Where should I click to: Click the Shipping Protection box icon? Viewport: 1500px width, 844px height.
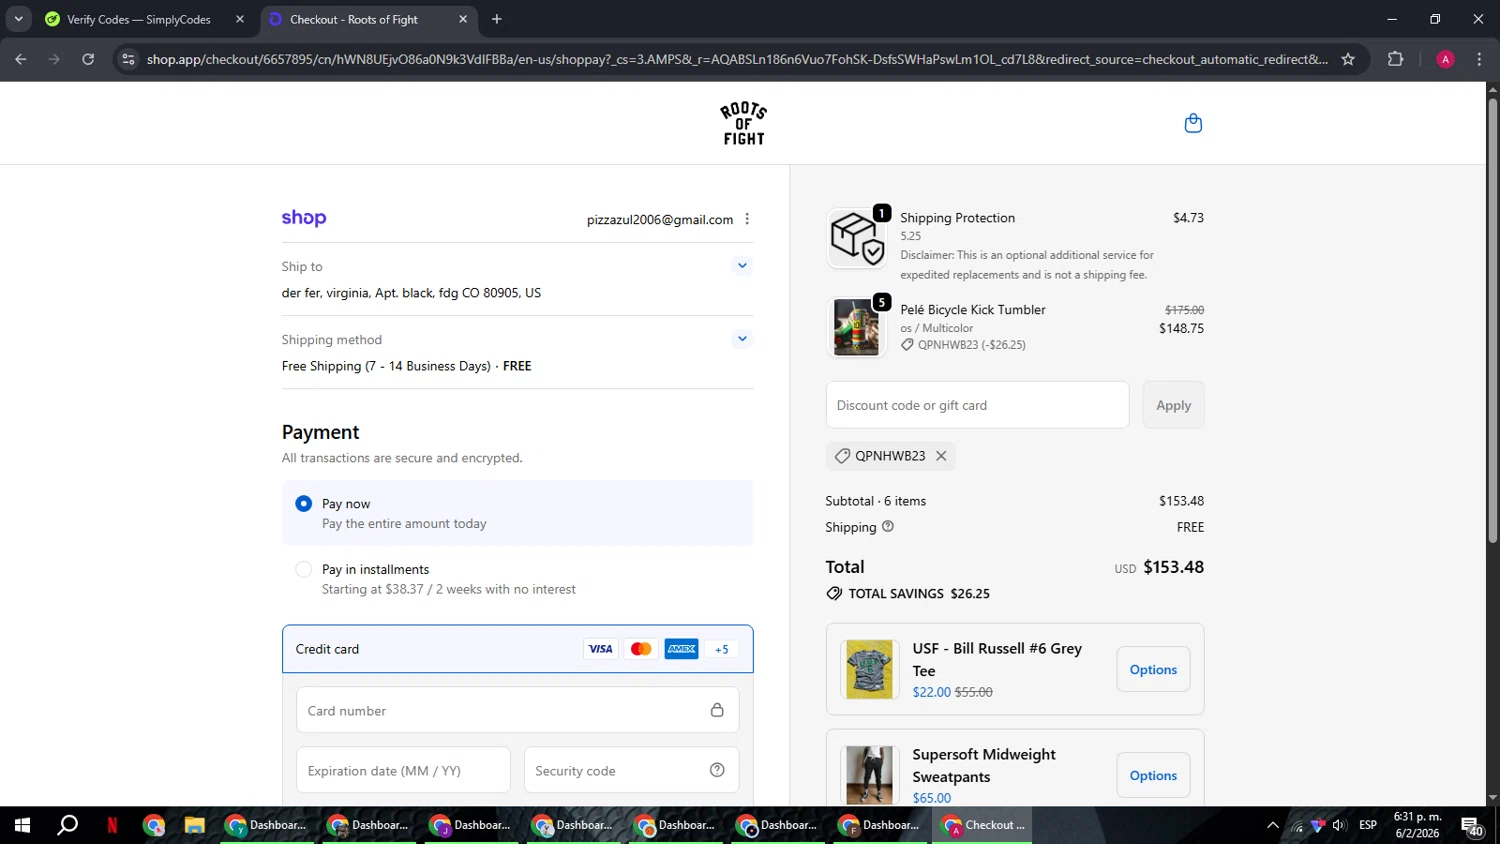857,238
